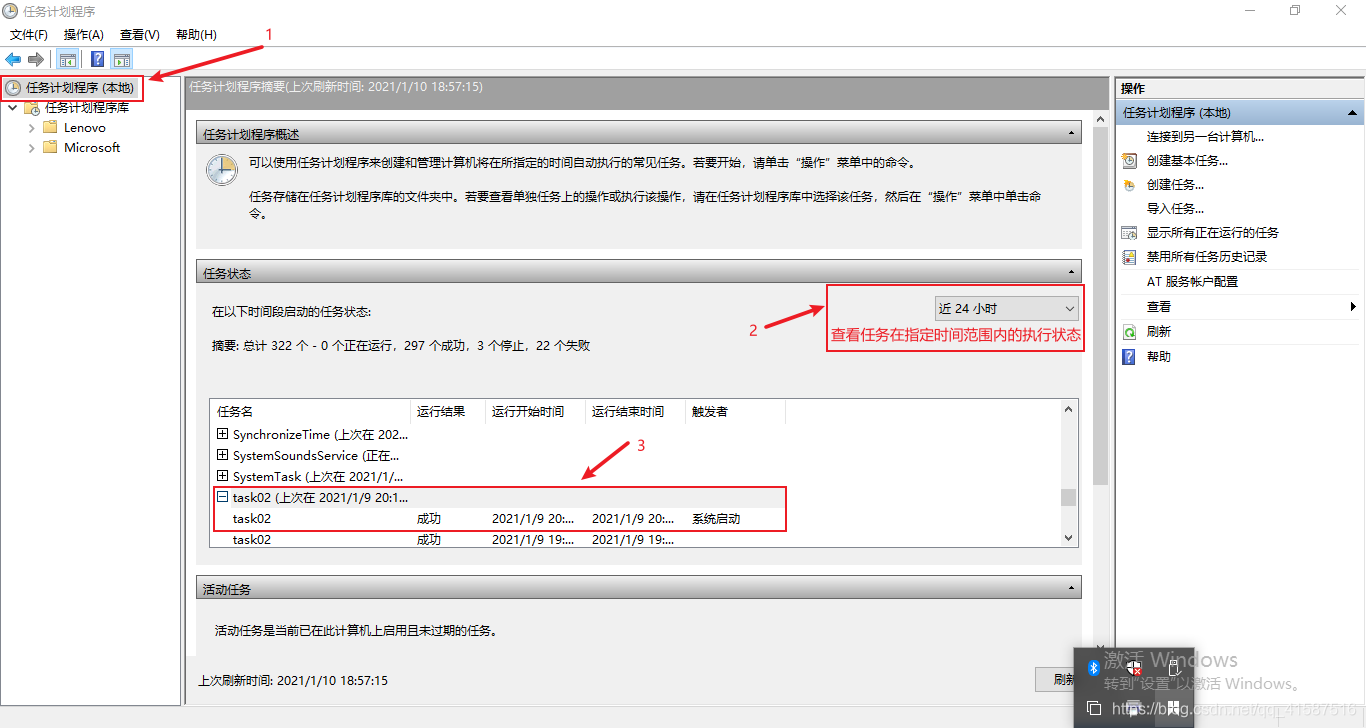Click the task list scrollbar thumb
The image size is (1366, 728).
1069,497
